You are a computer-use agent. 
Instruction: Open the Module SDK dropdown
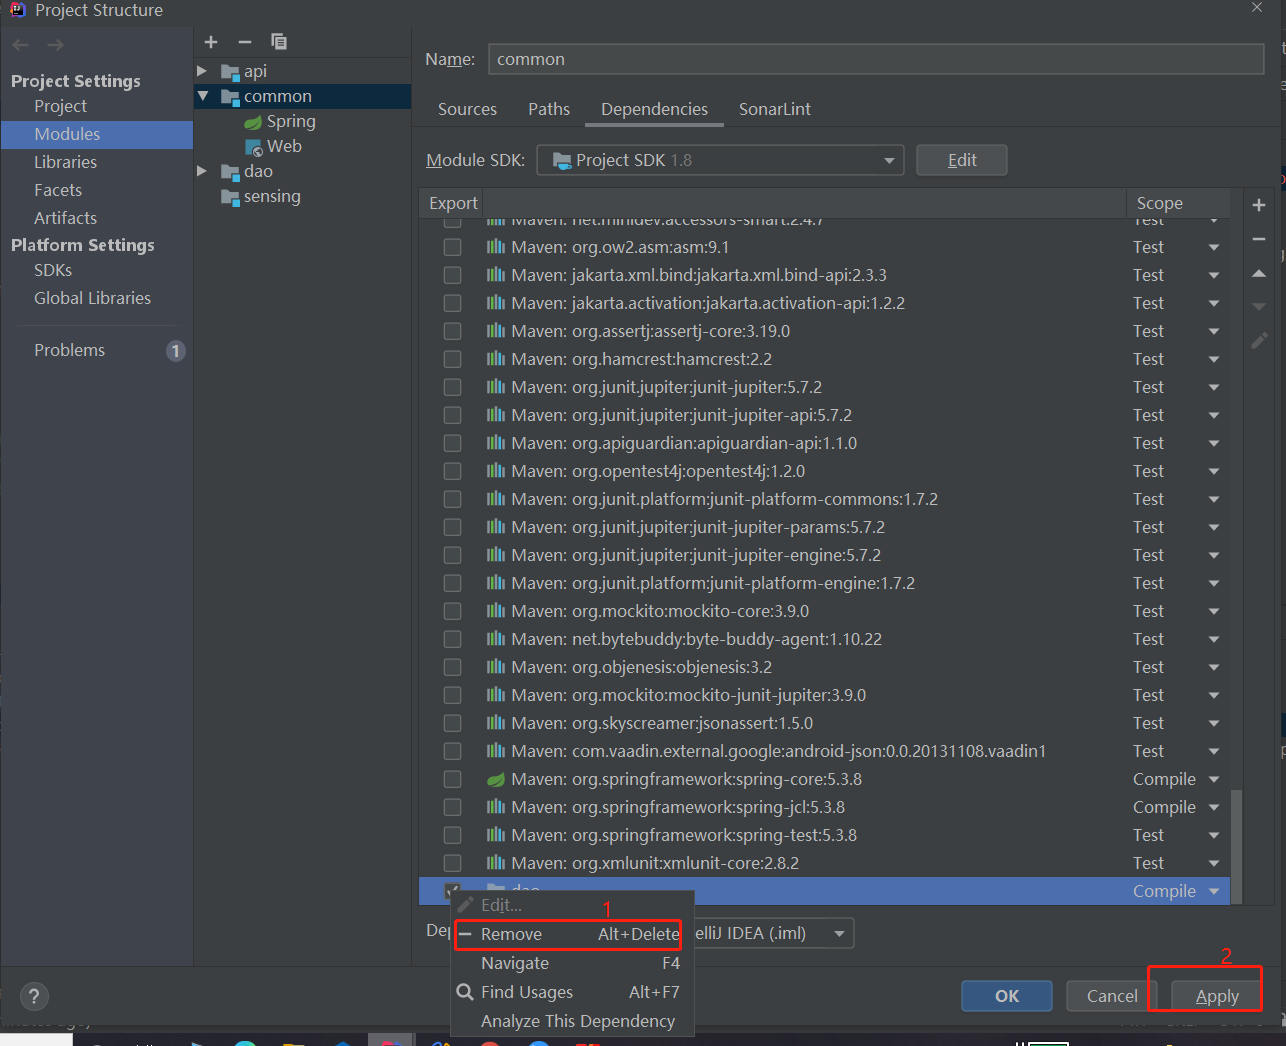(x=720, y=160)
